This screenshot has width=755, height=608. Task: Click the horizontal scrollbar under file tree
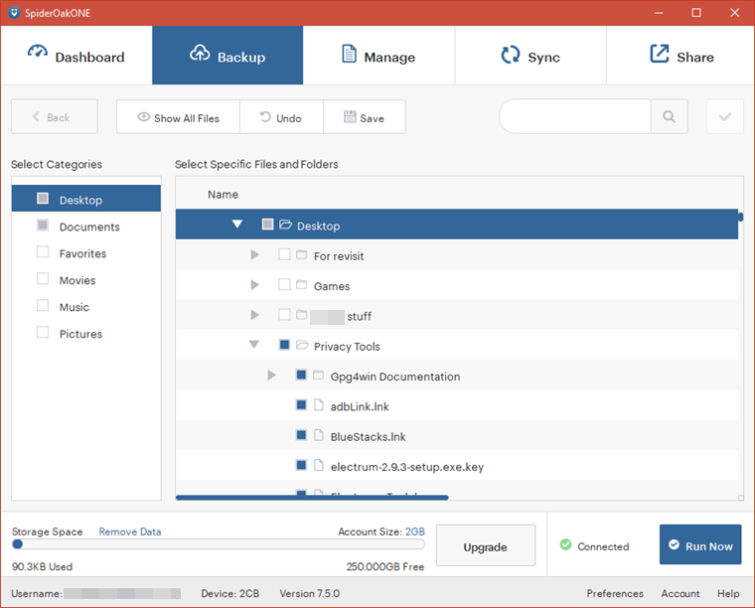coord(312,497)
